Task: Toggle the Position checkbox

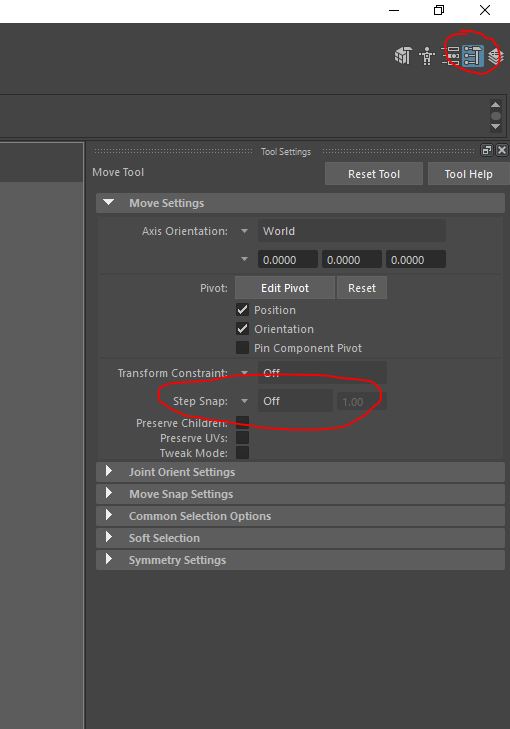Action: (242, 310)
